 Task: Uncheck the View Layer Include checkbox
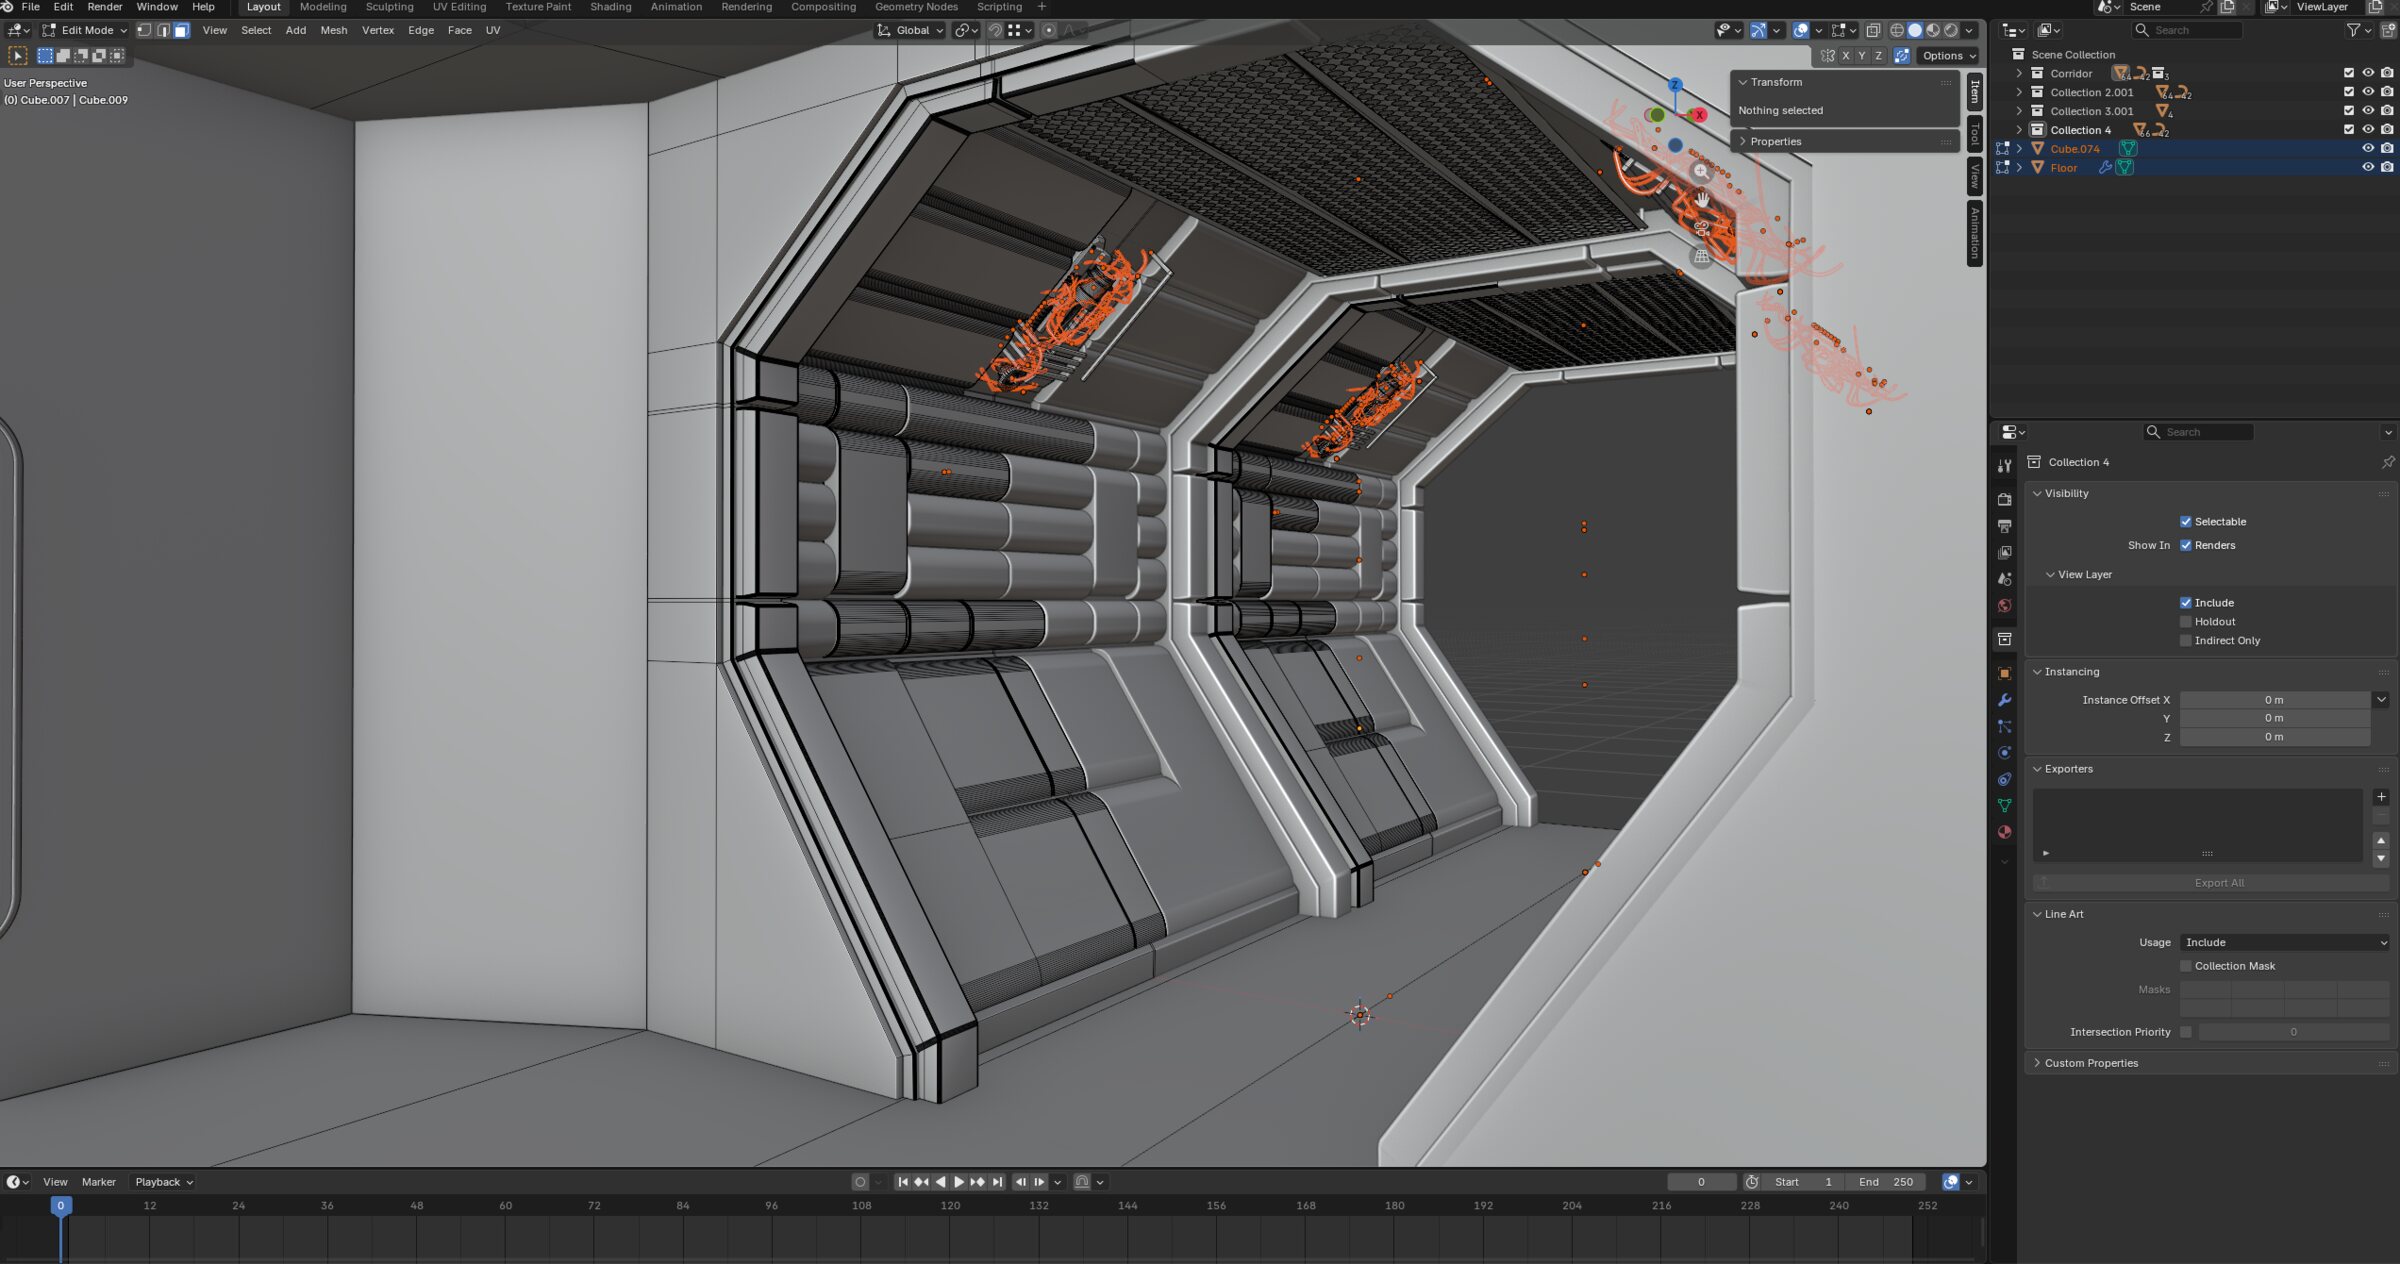pos(2186,603)
